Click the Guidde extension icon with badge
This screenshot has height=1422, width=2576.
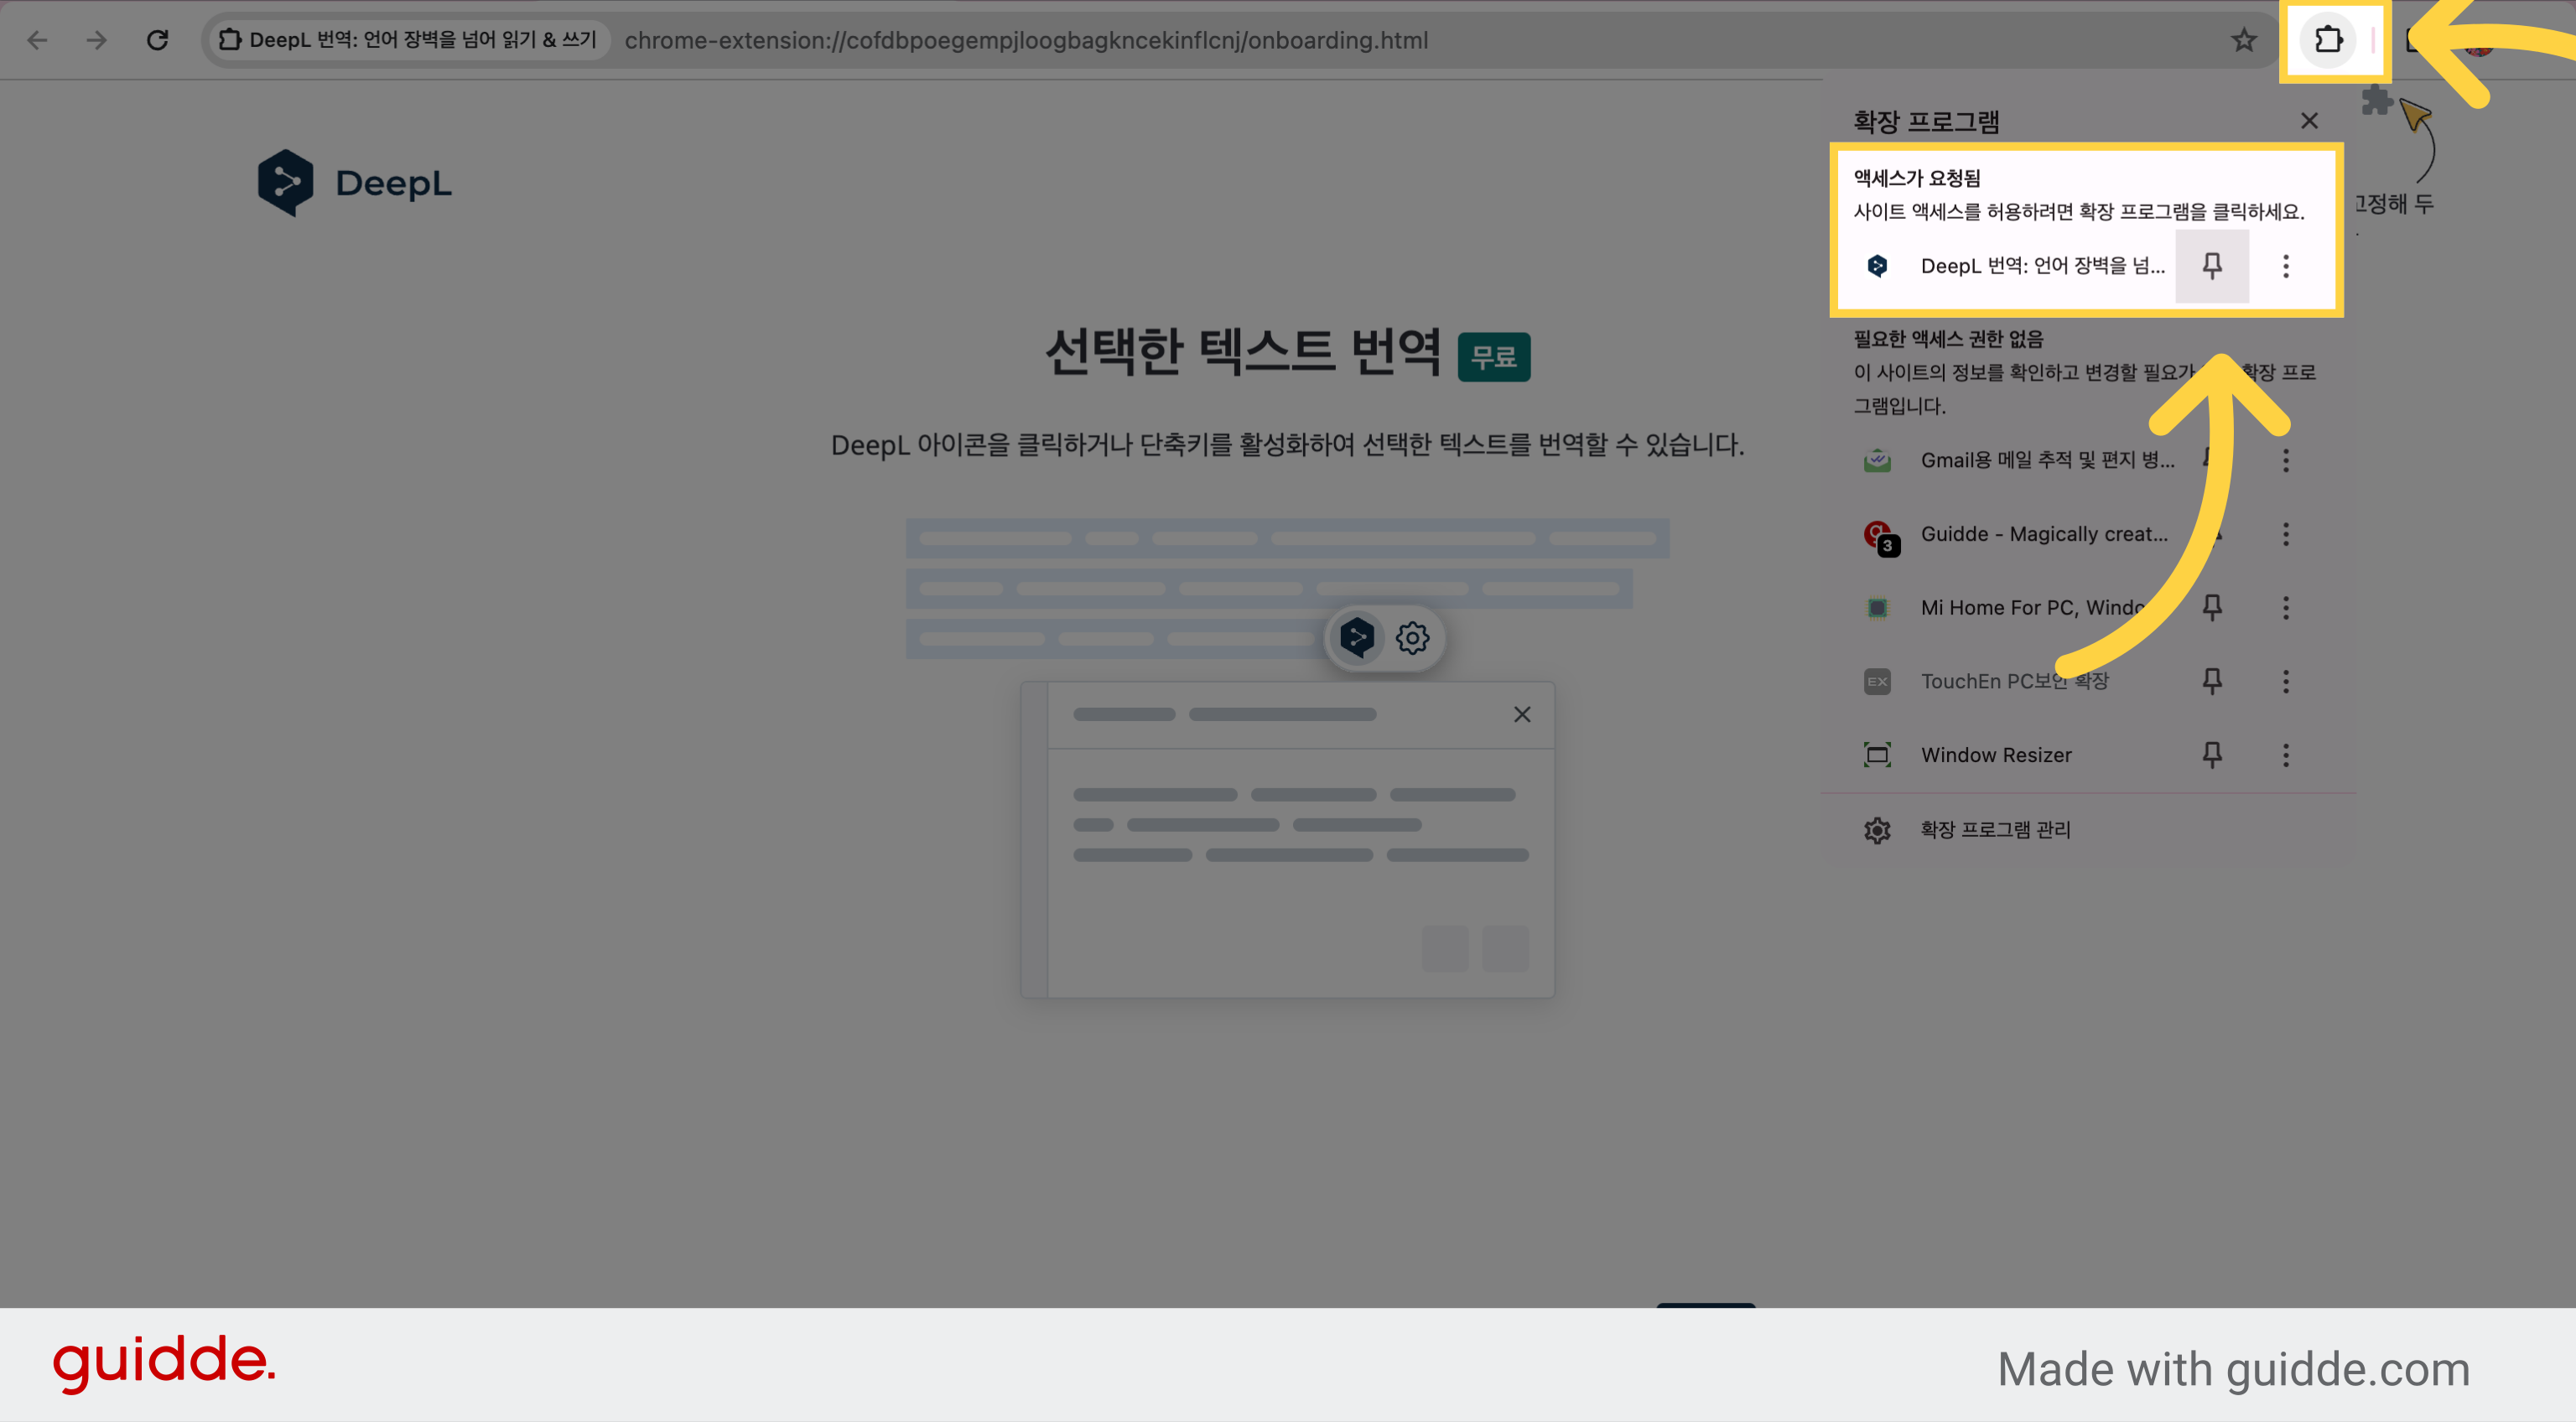(1879, 537)
